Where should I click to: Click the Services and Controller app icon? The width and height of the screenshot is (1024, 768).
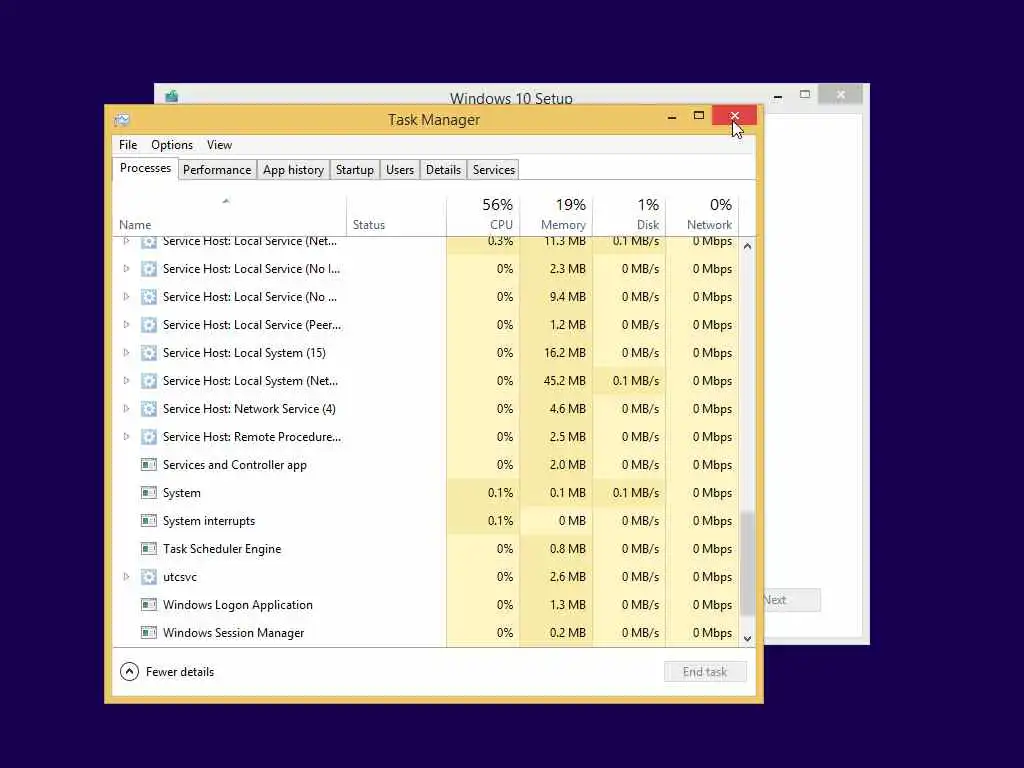point(149,465)
